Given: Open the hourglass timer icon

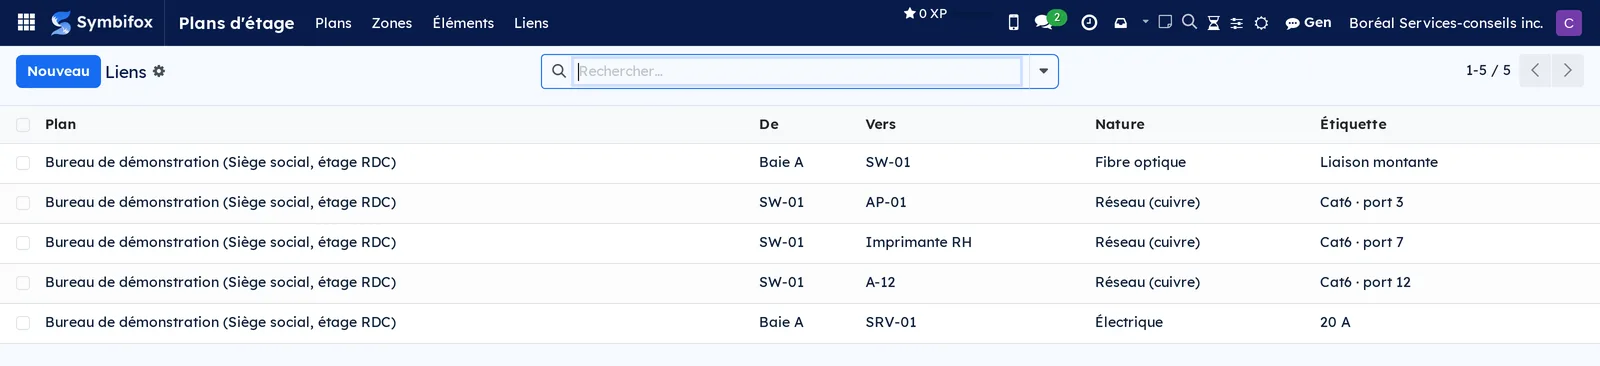Looking at the screenshot, I should click(x=1213, y=22).
